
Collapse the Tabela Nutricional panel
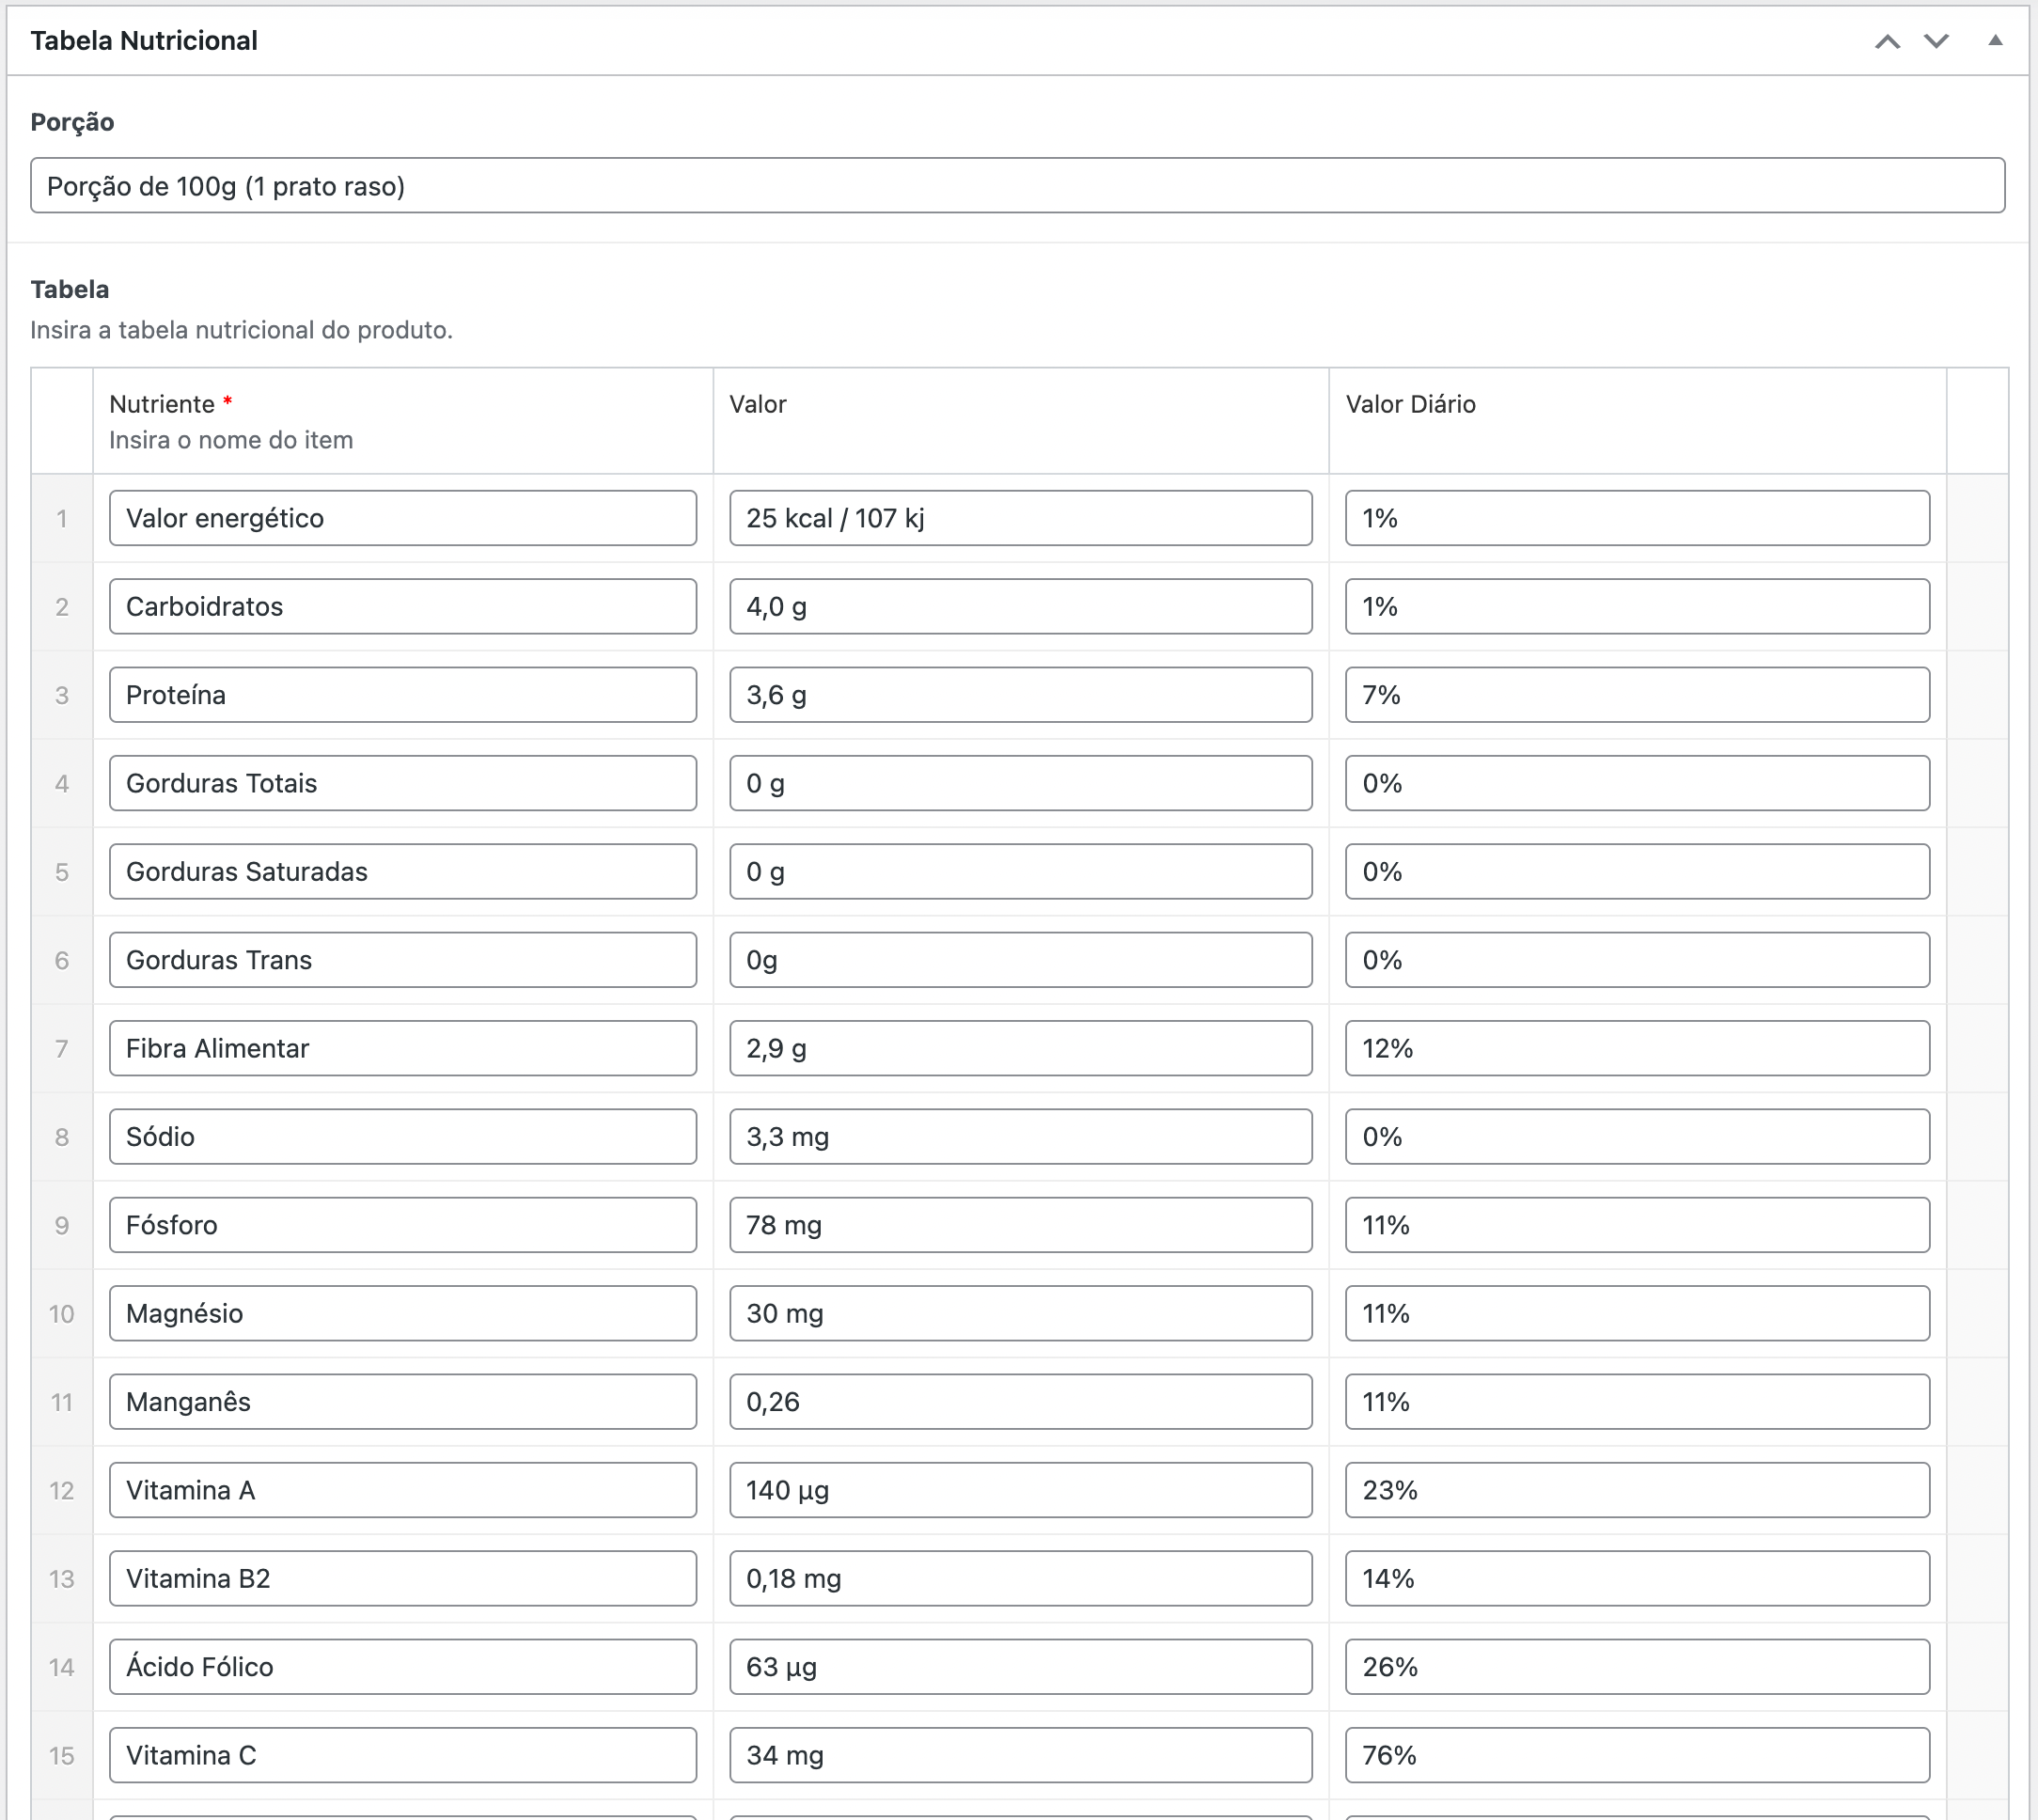(1994, 41)
